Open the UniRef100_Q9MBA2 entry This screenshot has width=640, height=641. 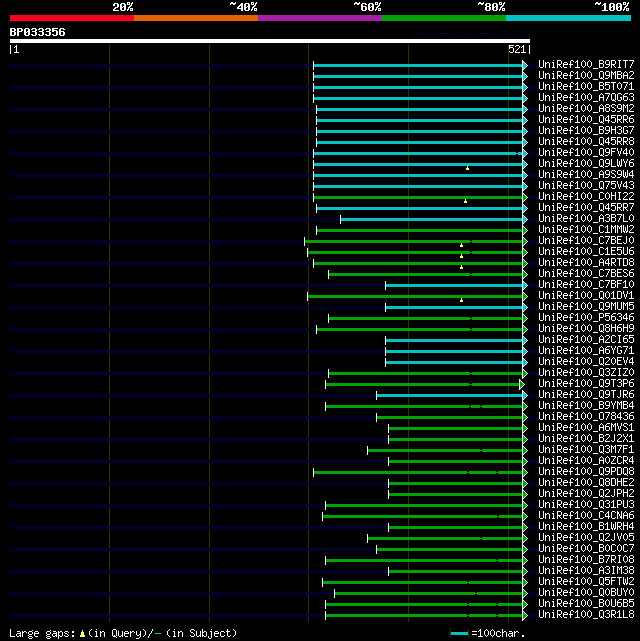(586, 76)
